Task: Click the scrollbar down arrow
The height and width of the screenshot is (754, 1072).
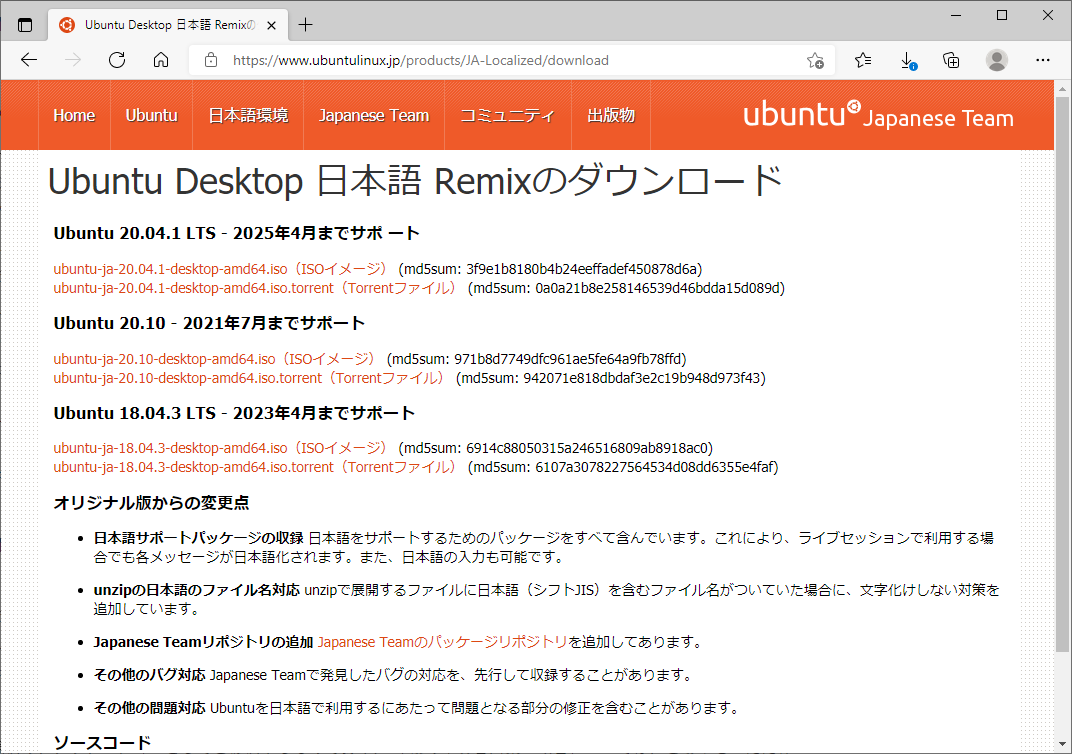Action: coord(1062,744)
